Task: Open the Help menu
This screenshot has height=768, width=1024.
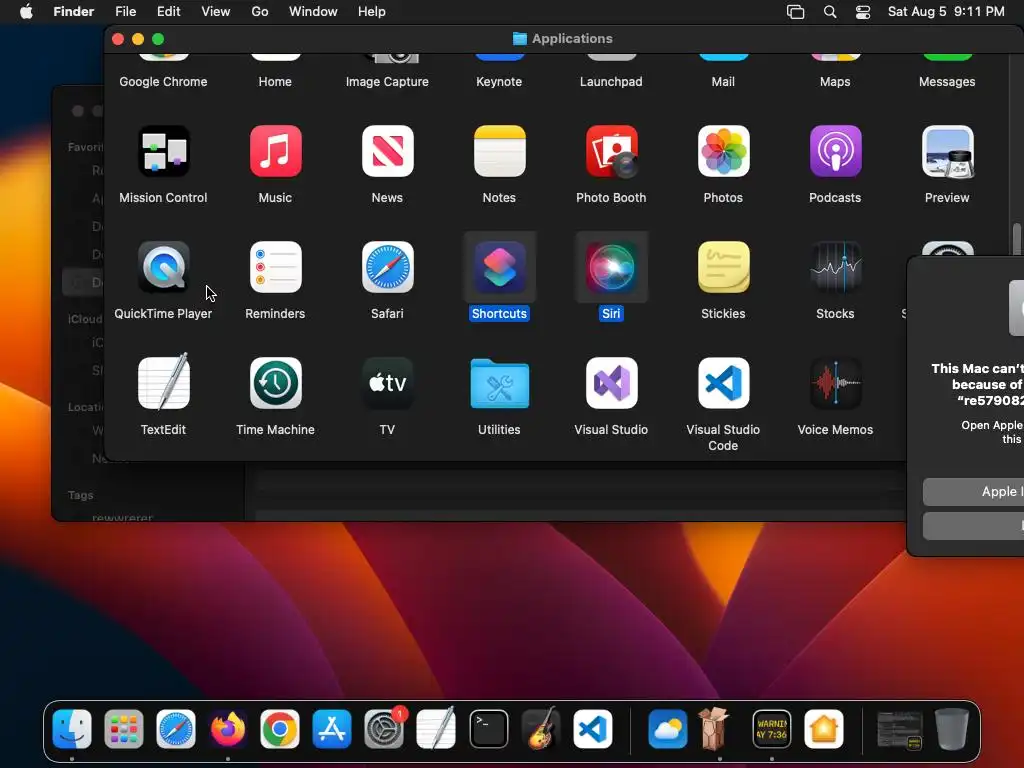Action: pyautogui.click(x=372, y=12)
